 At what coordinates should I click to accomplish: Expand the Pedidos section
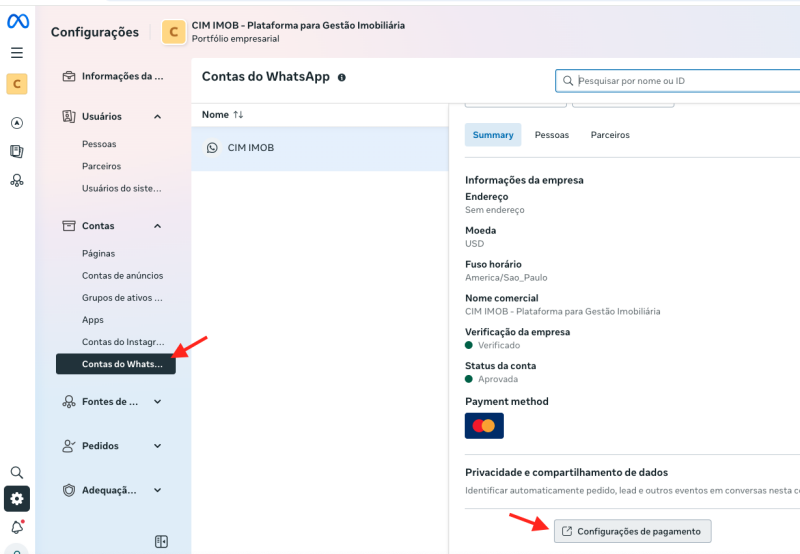157,446
